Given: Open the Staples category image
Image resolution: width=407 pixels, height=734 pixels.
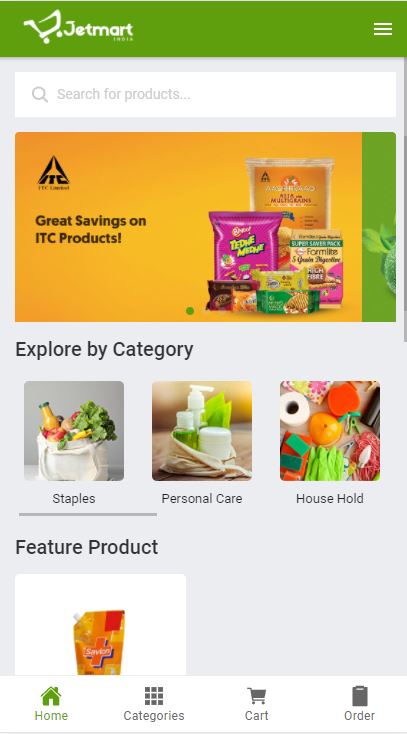Looking at the screenshot, I should point(74,431).
